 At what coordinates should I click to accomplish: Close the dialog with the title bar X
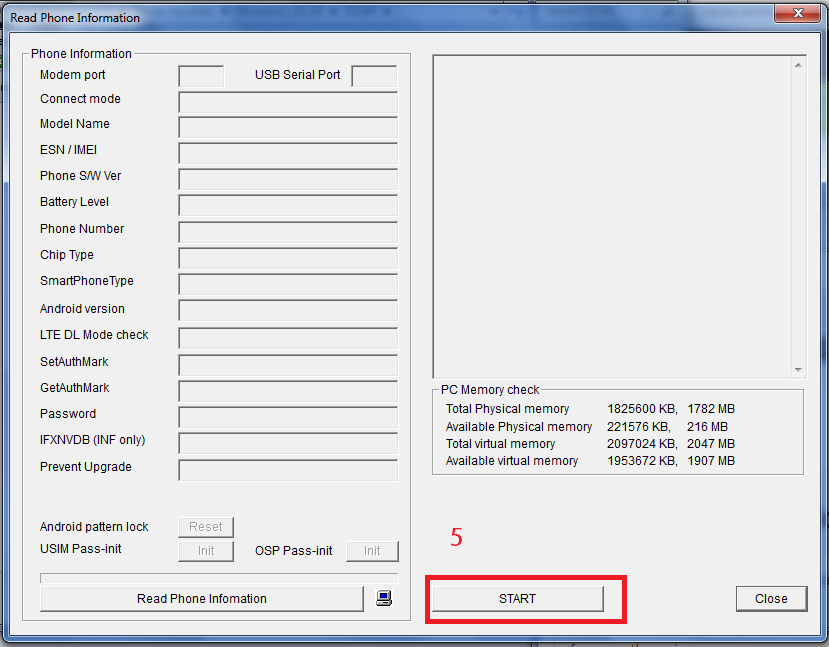[x=798, y=15]
